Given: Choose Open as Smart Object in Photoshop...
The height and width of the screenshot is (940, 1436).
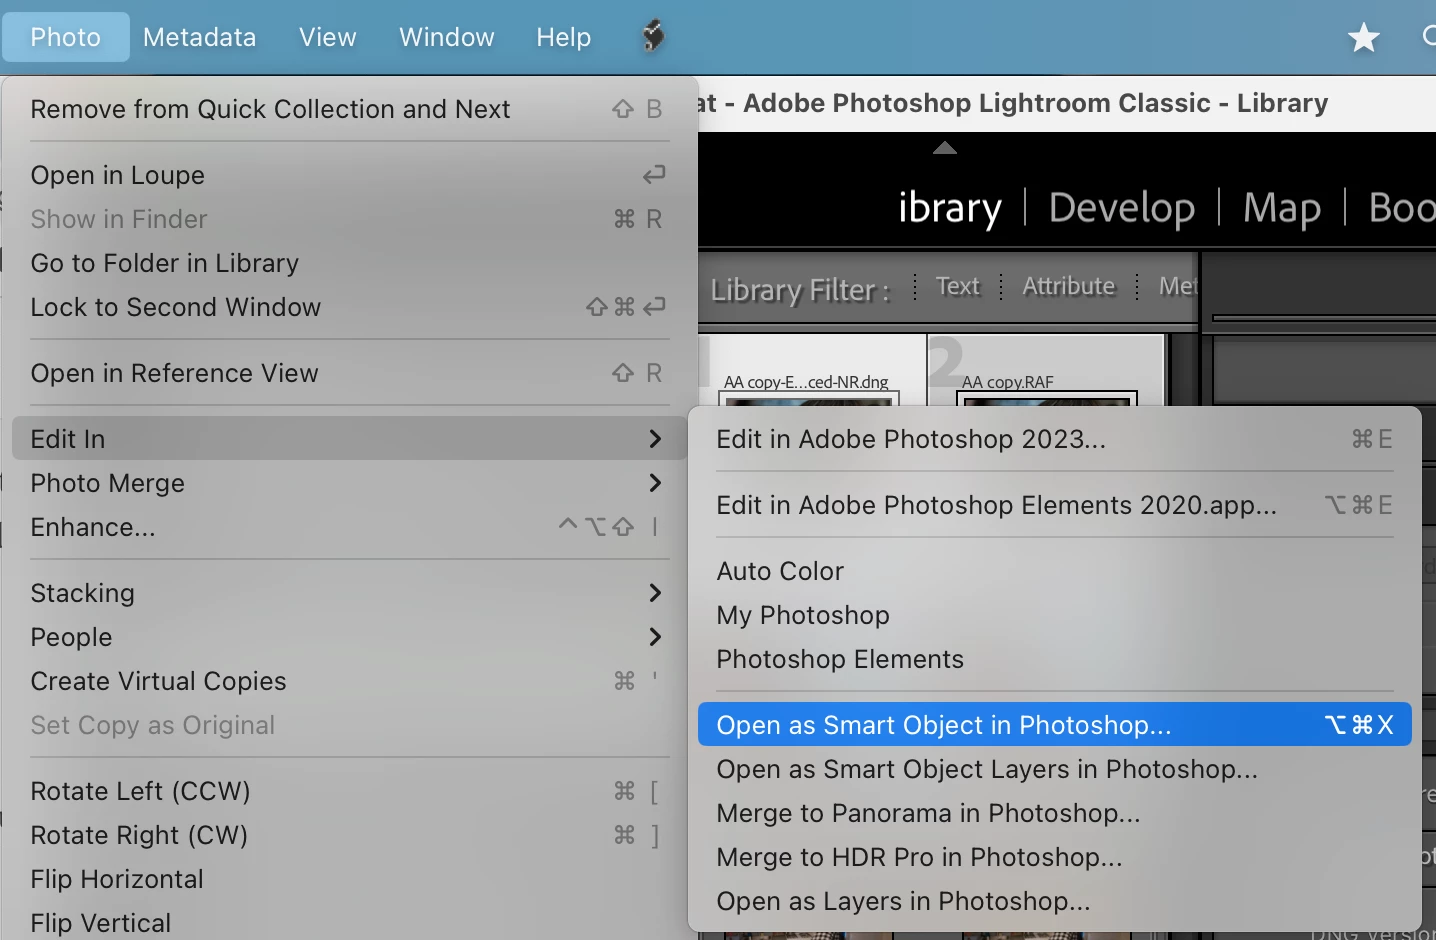Looking at the screenshot, I should pyautogui.click(x=1055, y=725).
